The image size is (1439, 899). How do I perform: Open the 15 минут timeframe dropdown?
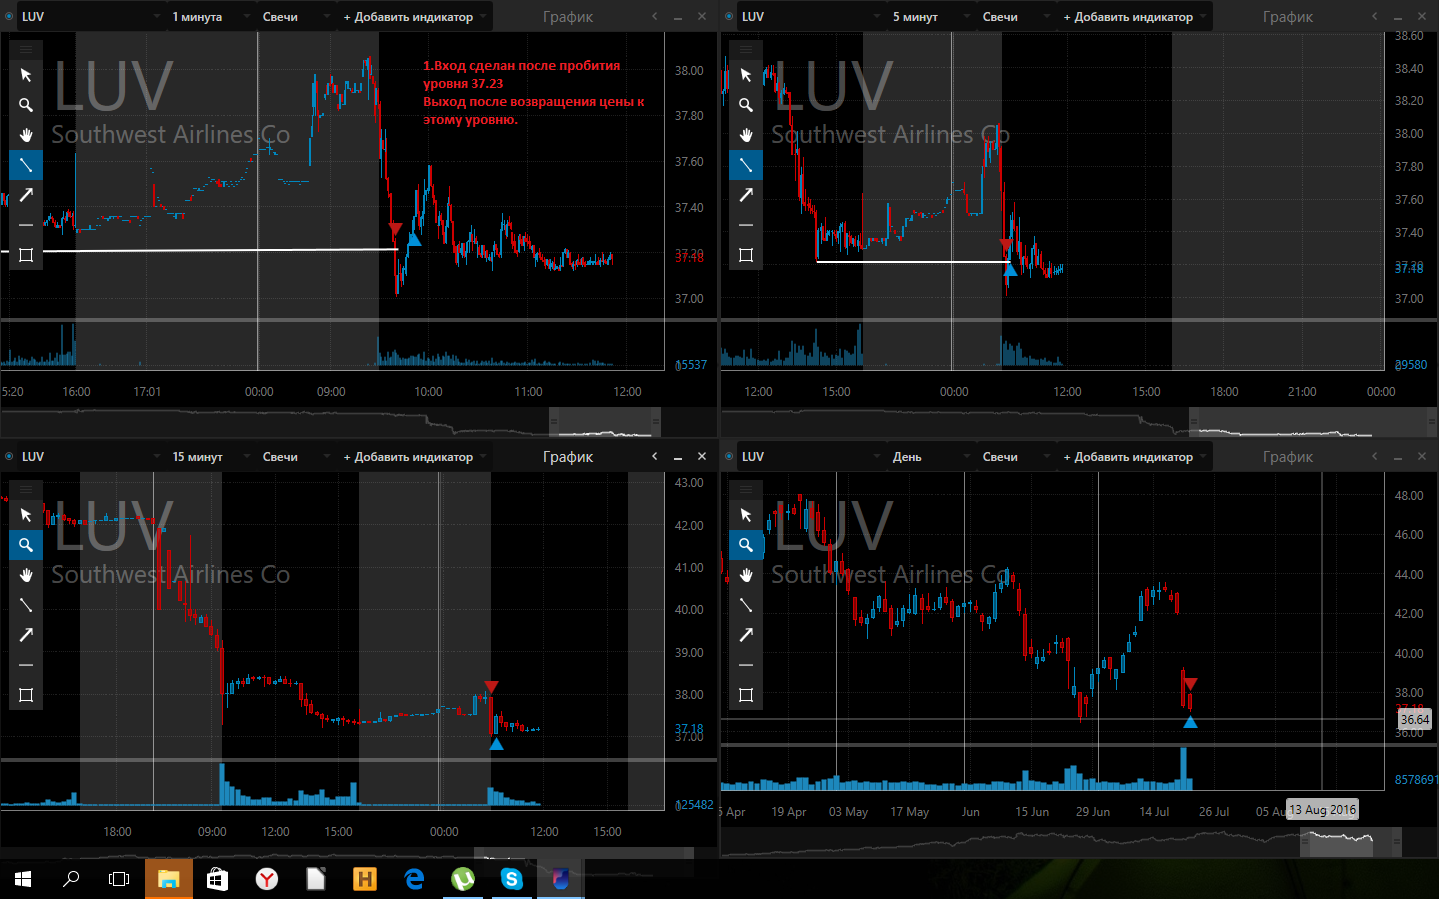(x=211, y=457)
